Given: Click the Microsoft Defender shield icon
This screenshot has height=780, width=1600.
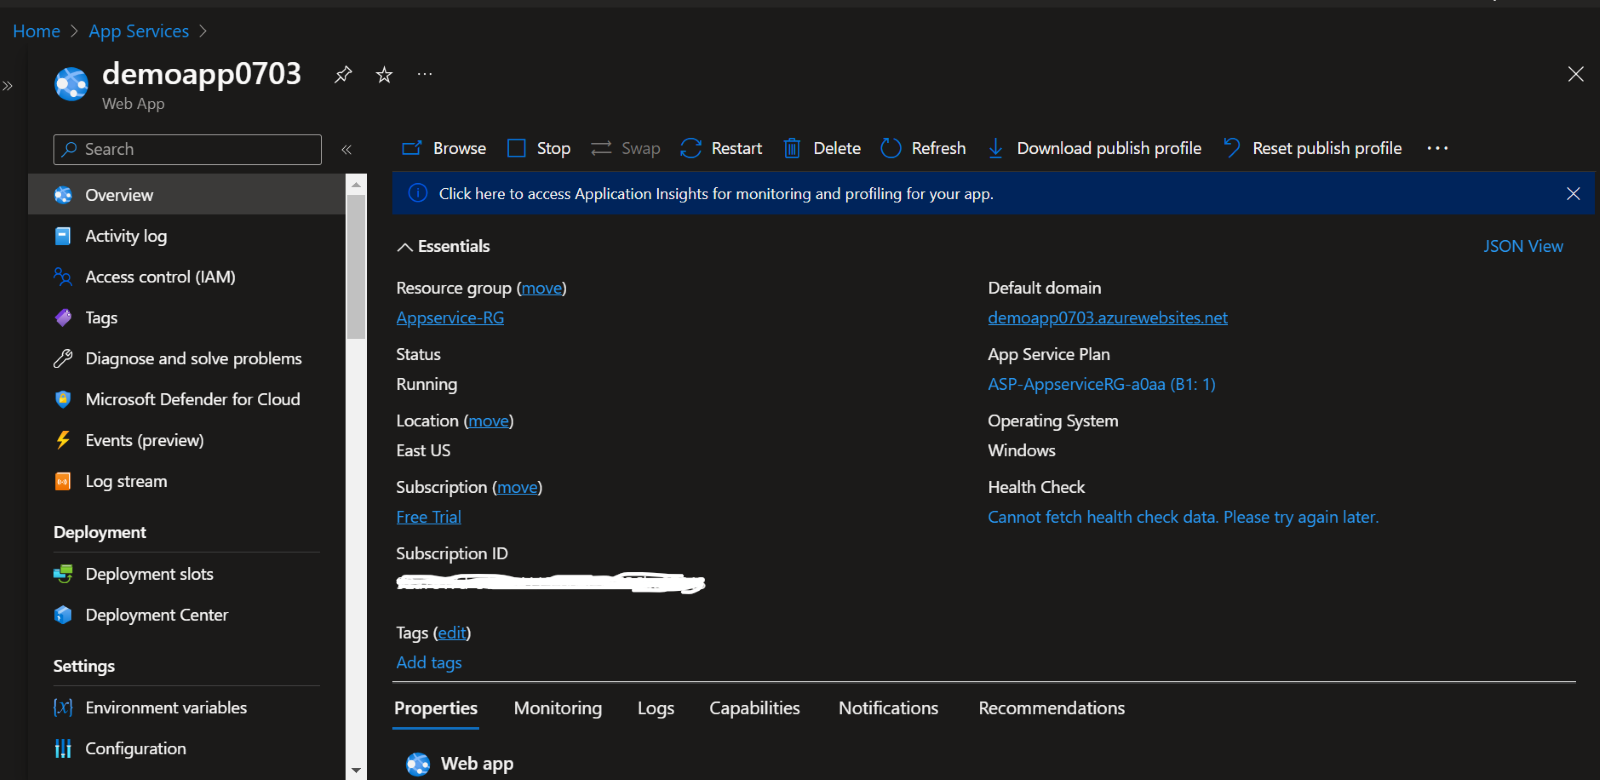Looking at the screenshot, I should tap(63, 400).
